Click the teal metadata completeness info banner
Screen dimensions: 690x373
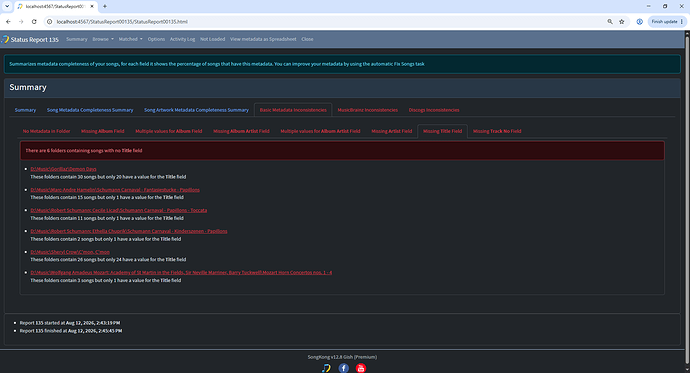(x=342, y=64)
